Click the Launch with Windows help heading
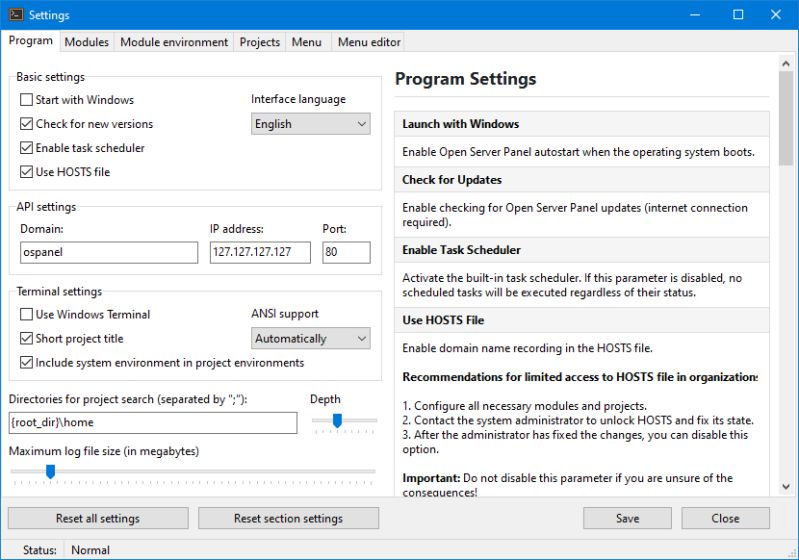The height and width of the screenshot is (560, 799). click(460, 124)
